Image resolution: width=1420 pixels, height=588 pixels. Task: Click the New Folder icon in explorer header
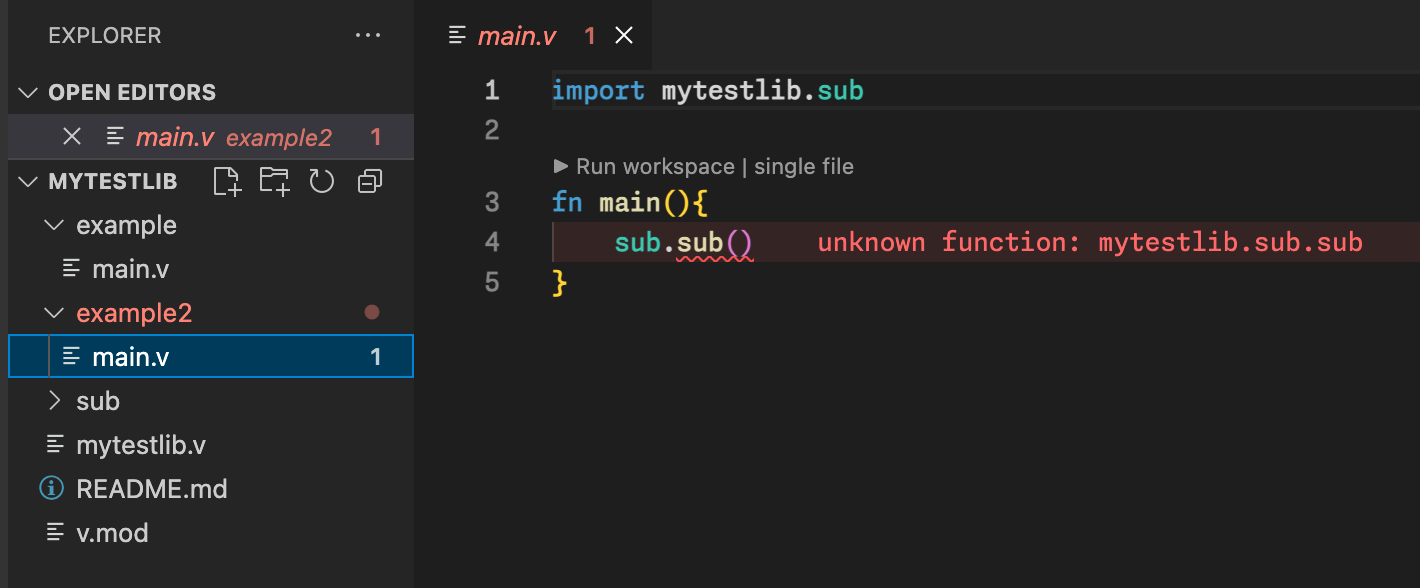[x=274, y=181]
